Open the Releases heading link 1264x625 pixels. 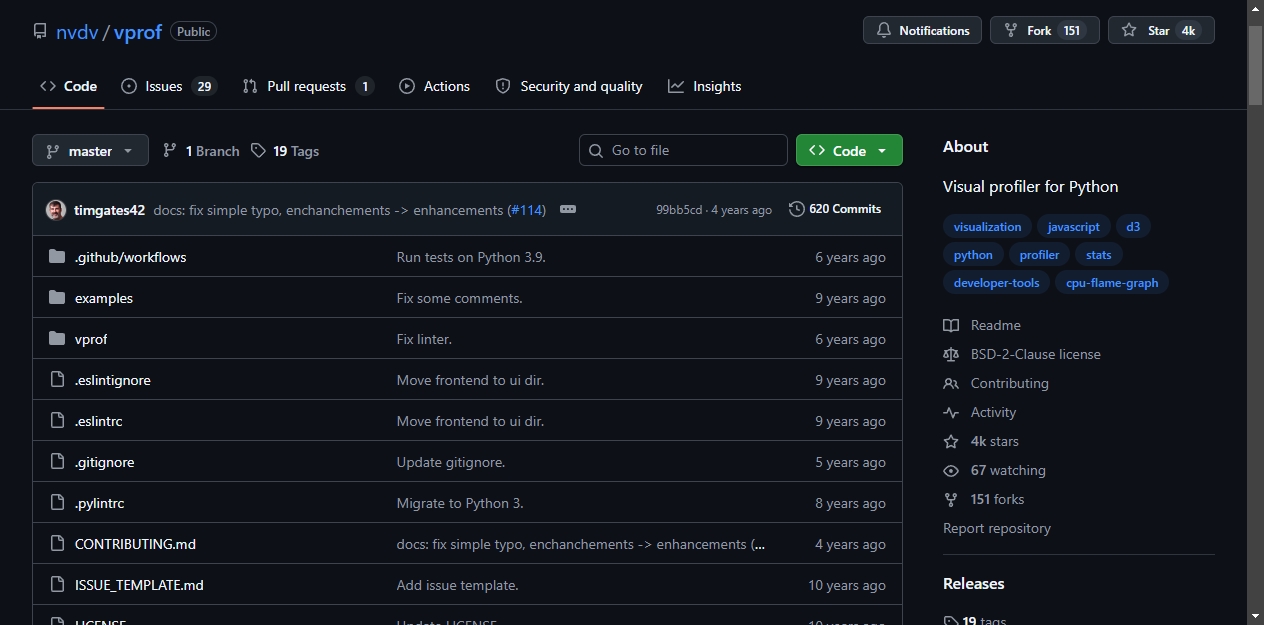click(973, 583)
